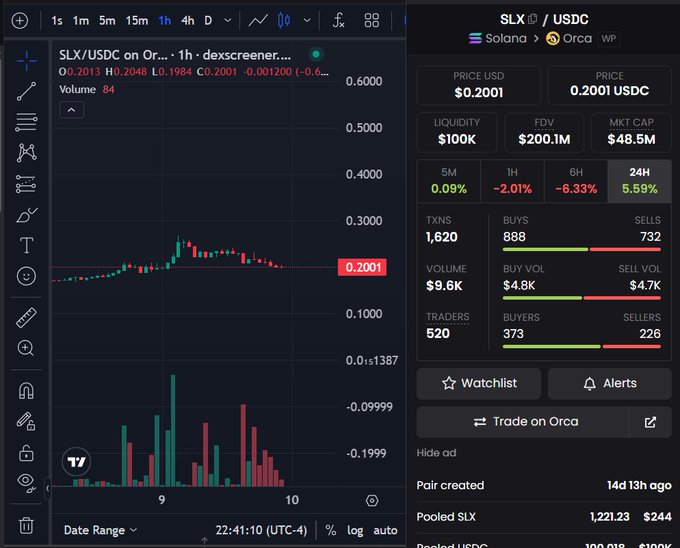Toggle magnet mode
Screen dimensions: 680x548
[26, 391]
